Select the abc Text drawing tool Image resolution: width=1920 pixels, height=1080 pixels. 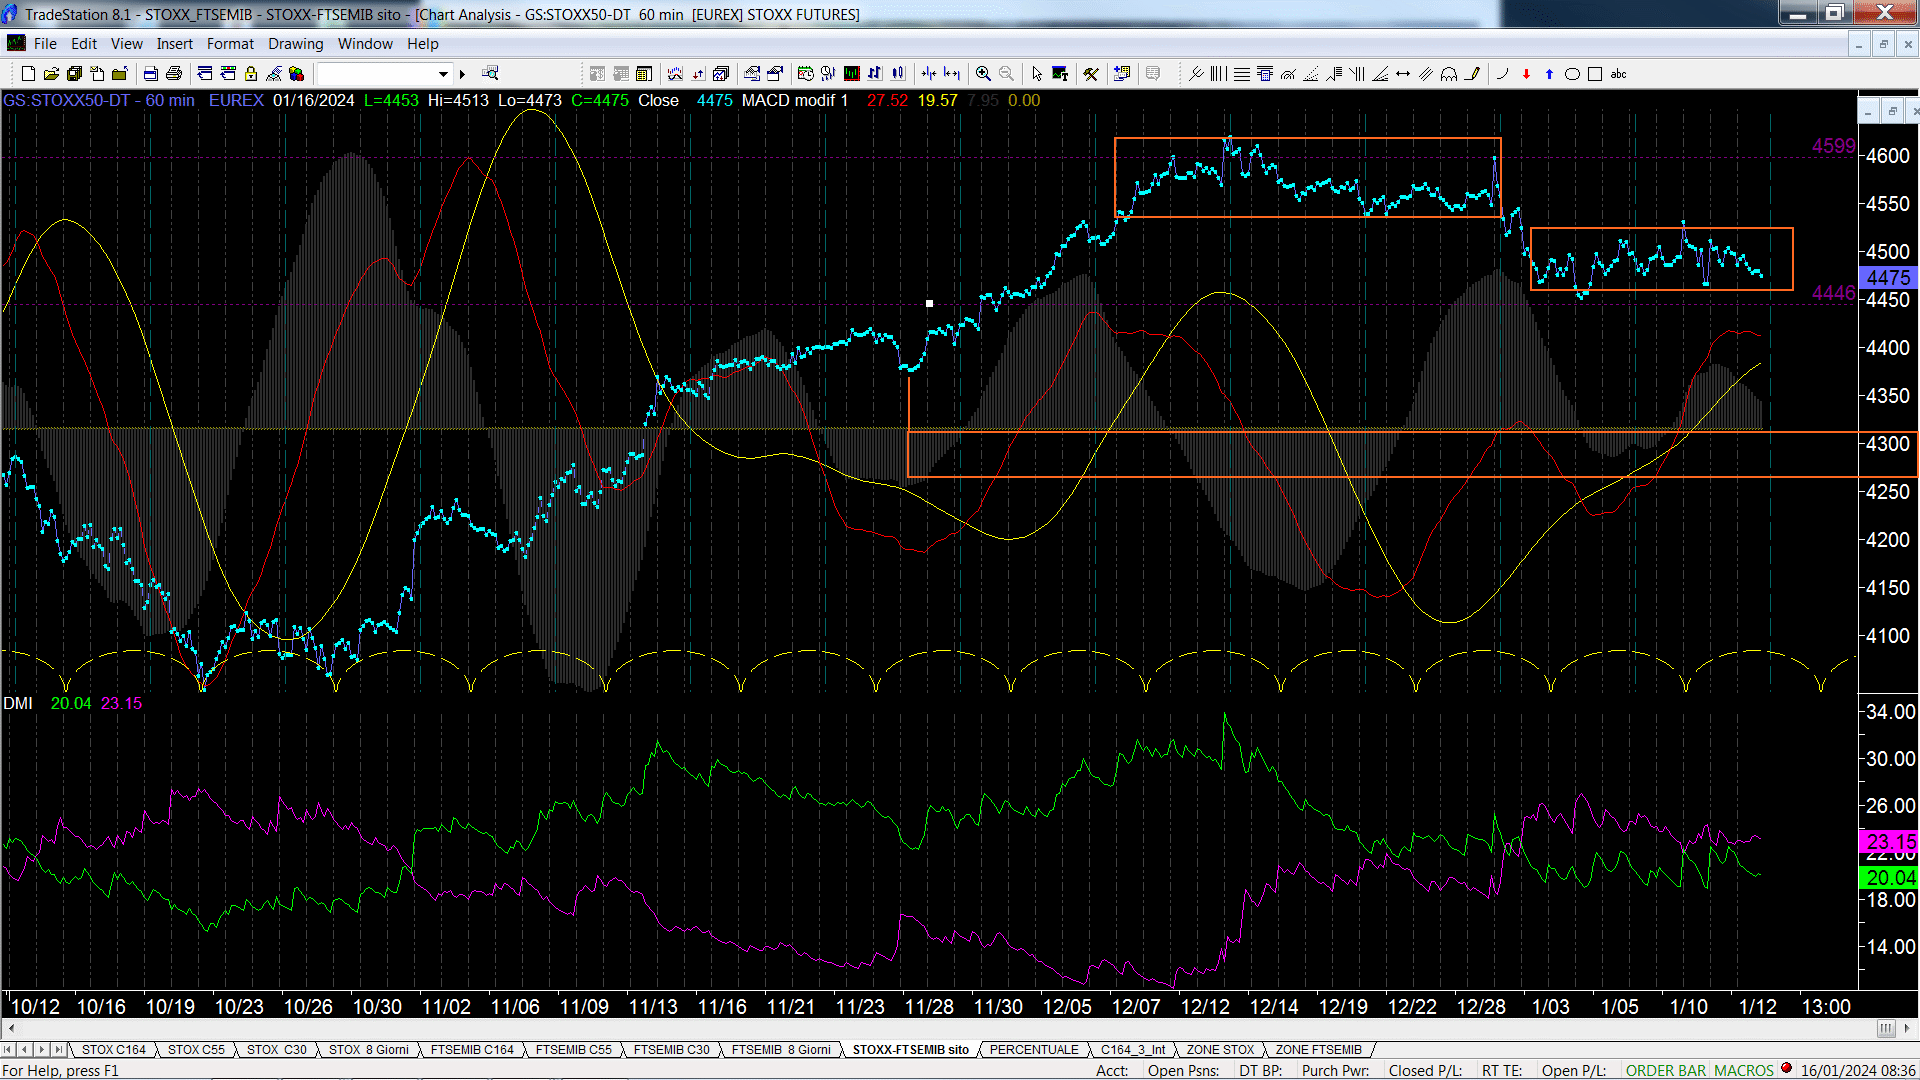tap(1619, 74)
